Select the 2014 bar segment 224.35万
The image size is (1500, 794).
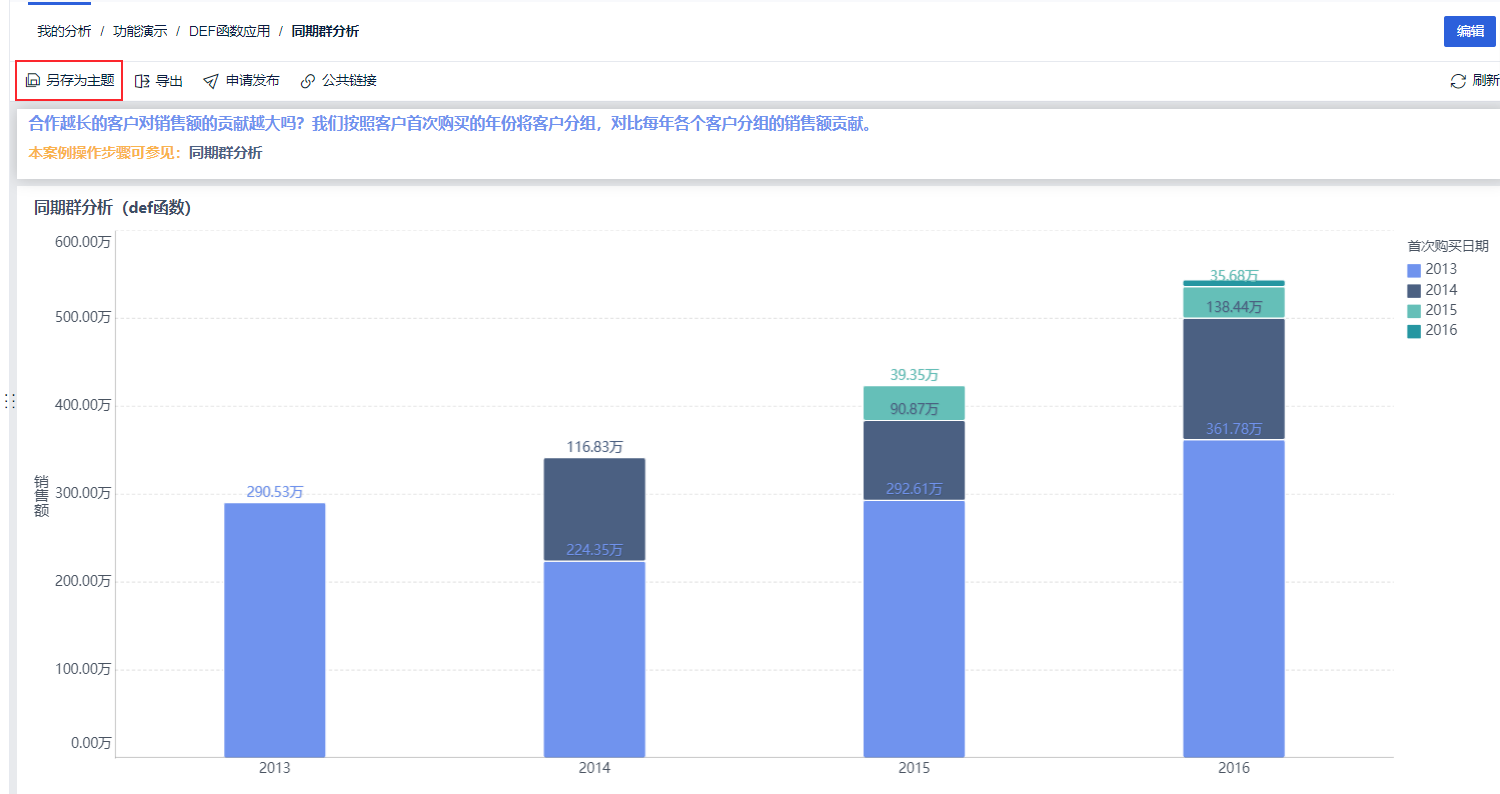(594, 659)
